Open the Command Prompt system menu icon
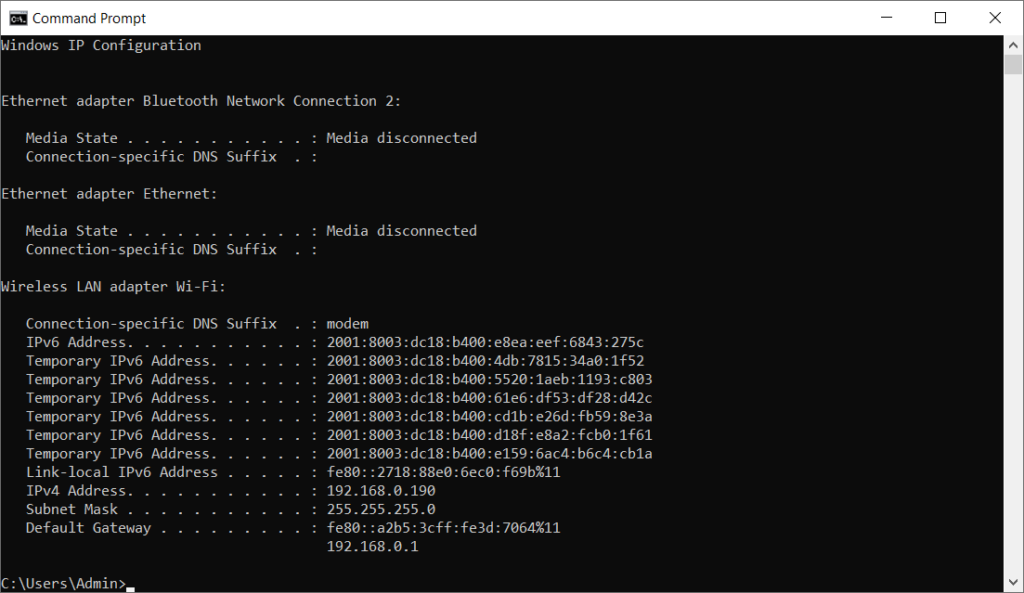This screenshot has width=1024, height=593. [x=17, y=18]
